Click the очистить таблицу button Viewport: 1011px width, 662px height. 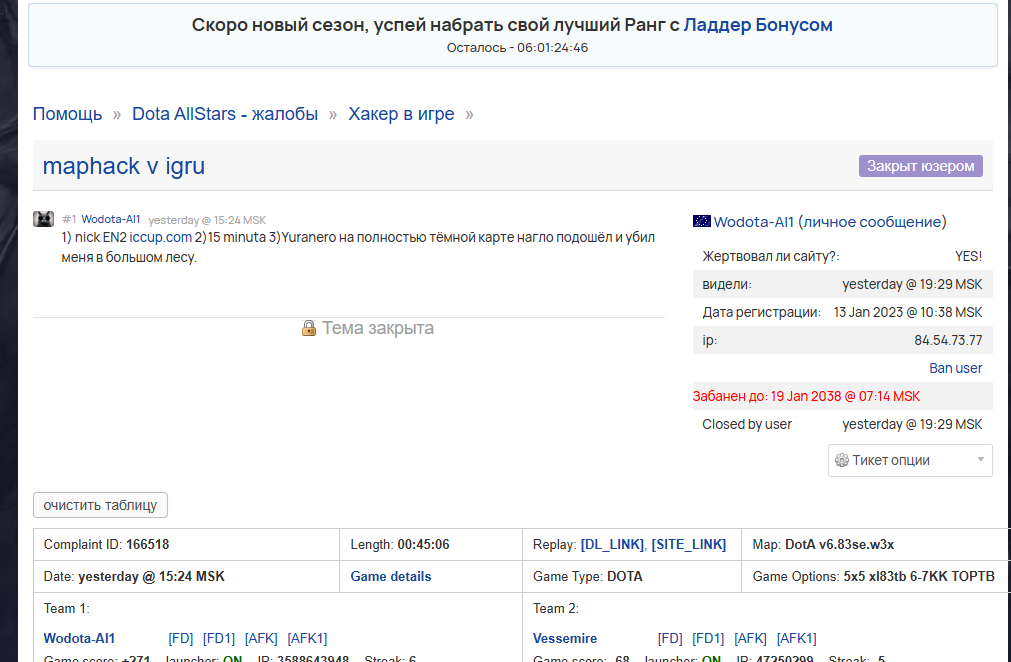coord(101,505)
